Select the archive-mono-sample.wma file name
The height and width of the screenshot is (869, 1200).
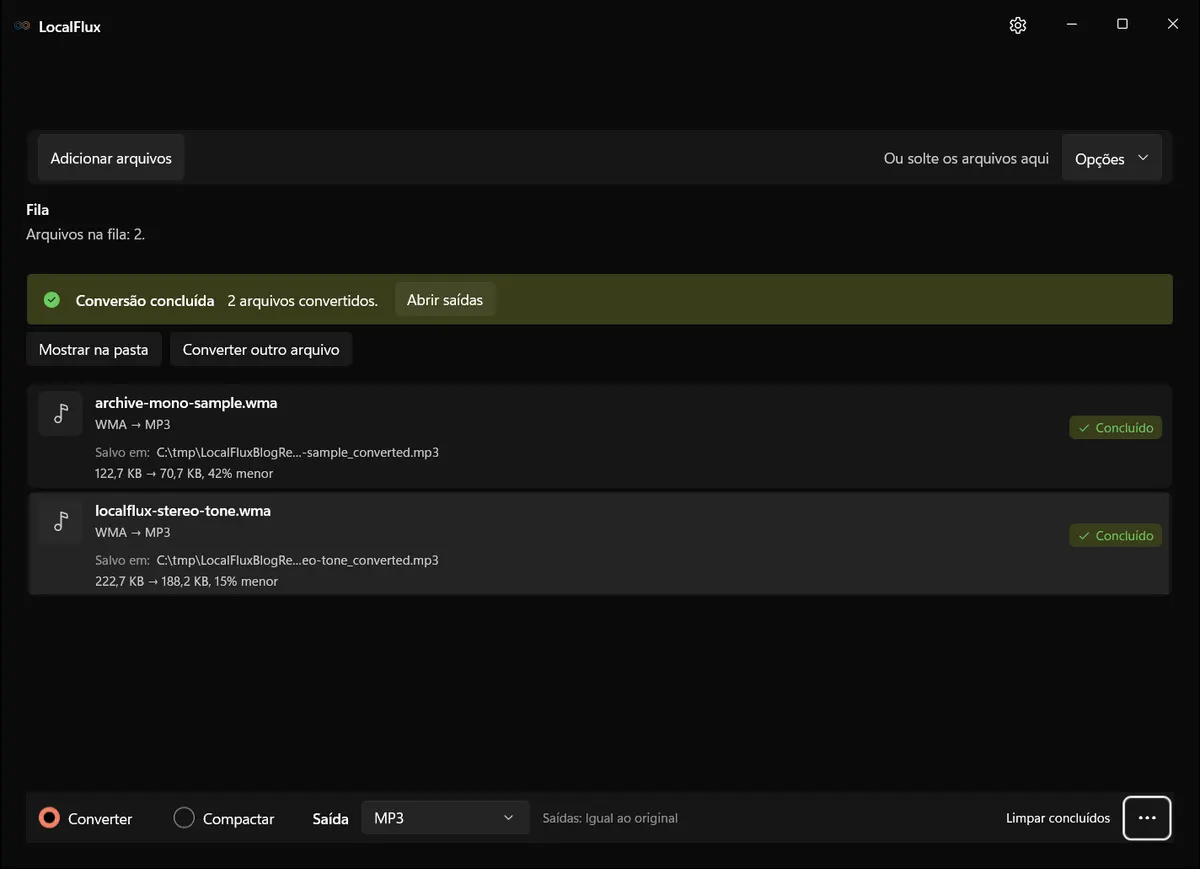point(186,403)
